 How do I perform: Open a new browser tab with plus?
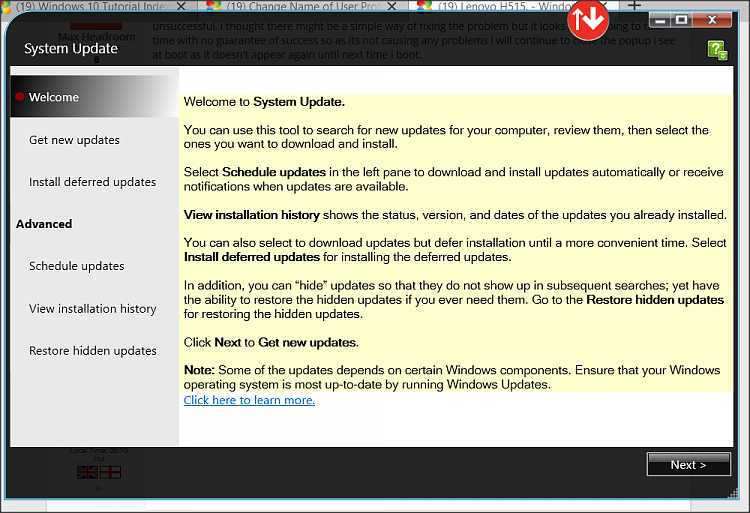tap(634, 5)
